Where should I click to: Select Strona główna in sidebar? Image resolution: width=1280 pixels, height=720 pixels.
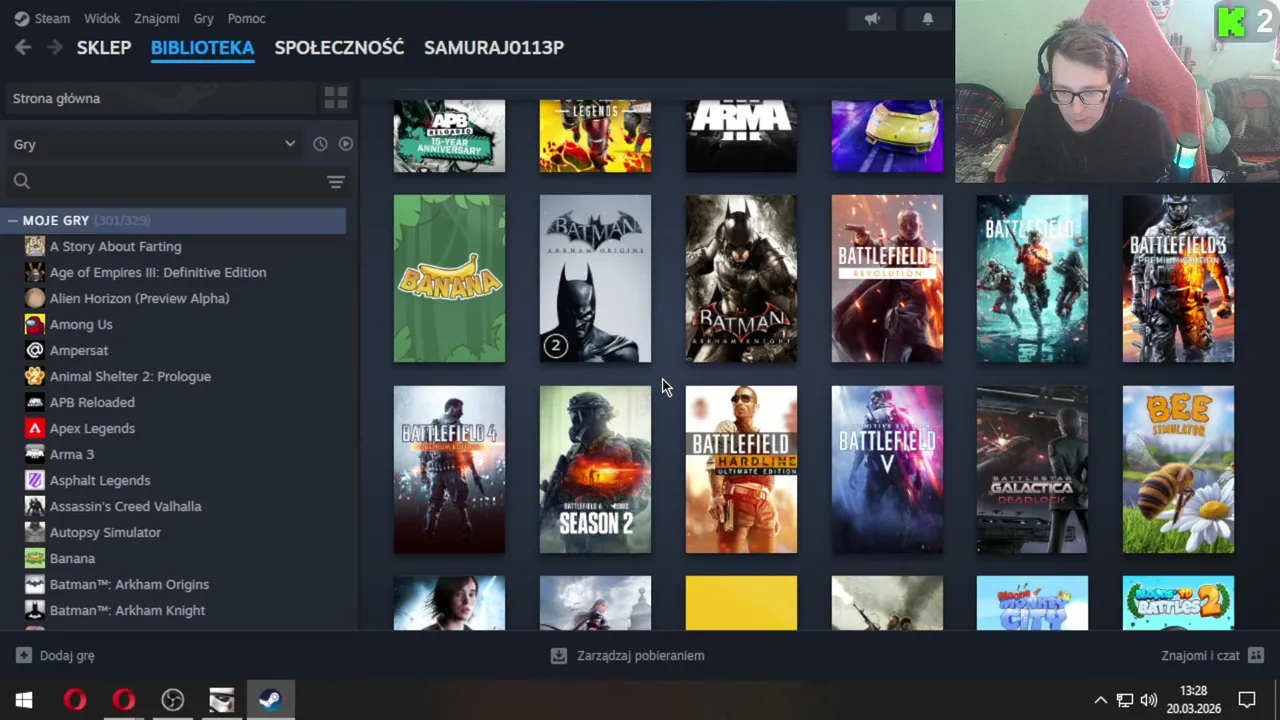(x=160, y=98)
